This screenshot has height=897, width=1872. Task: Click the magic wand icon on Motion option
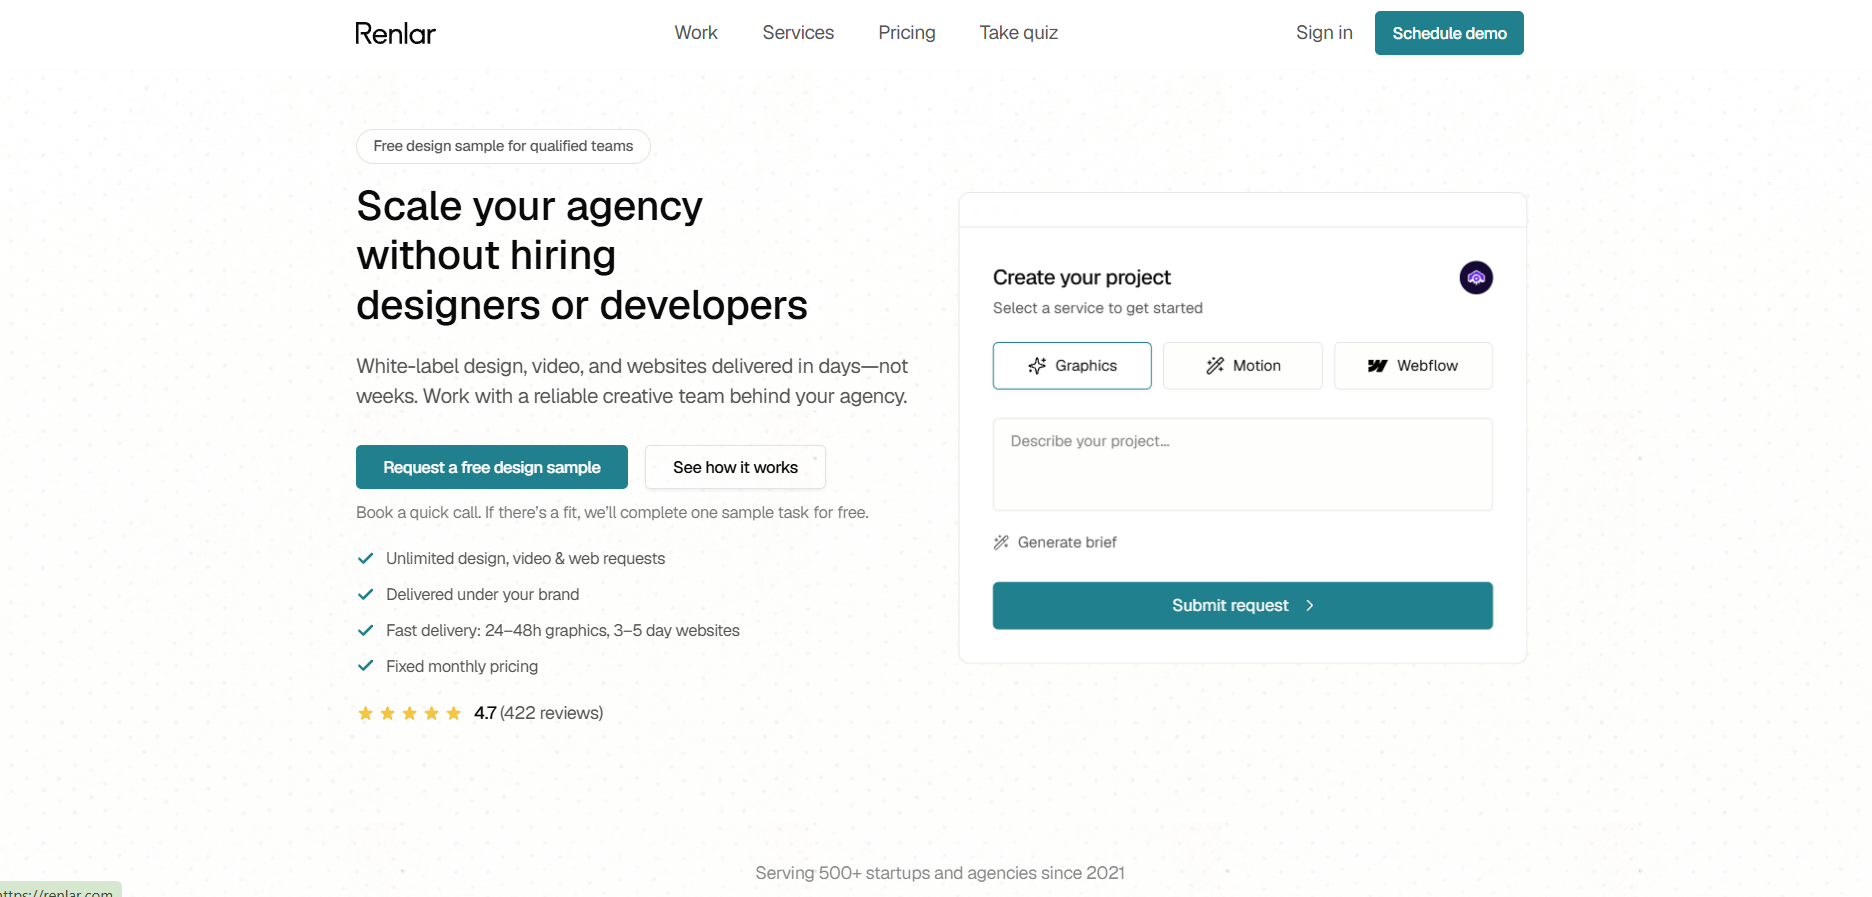(1215, 366)
